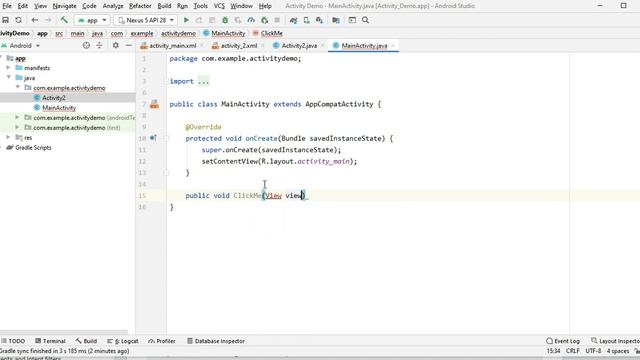This screenshot has height=360, width=640.
Task: Expand com.example.activitydemo (androidTest) package
Action: tap(18, 118)
